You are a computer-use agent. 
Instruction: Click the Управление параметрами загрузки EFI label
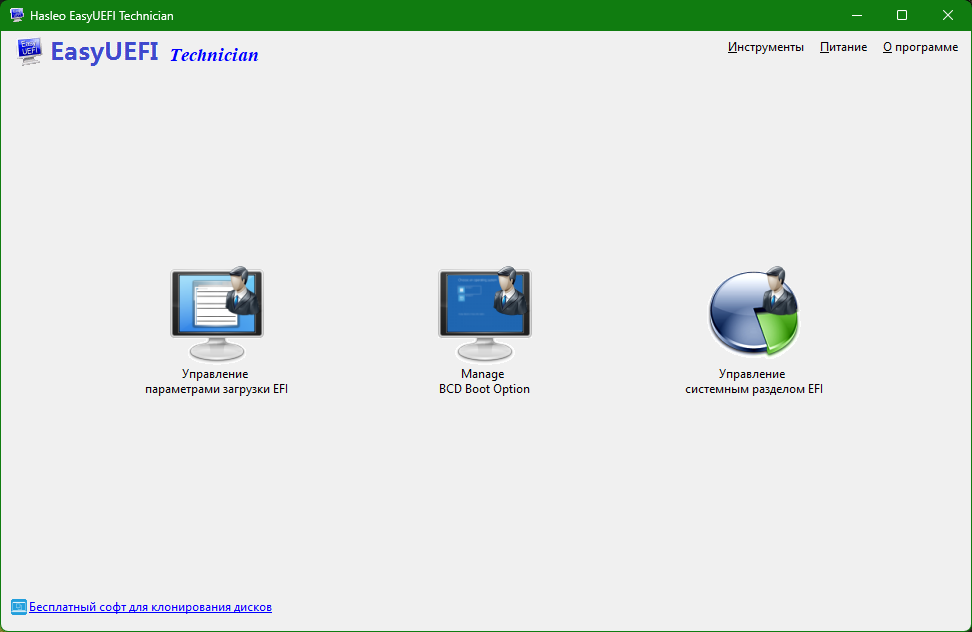pos(216,382)
